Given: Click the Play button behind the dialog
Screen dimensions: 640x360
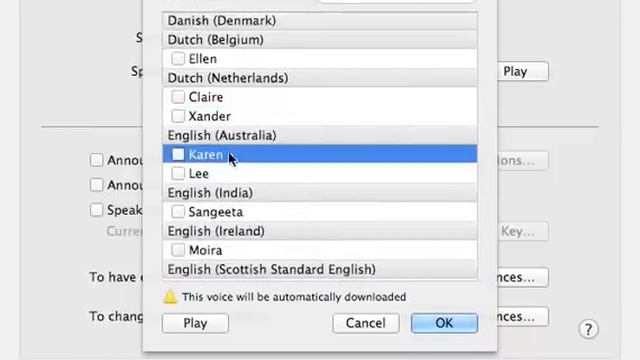Looking at the screenshot, I should pyautogui.click(x=522, y=71).
